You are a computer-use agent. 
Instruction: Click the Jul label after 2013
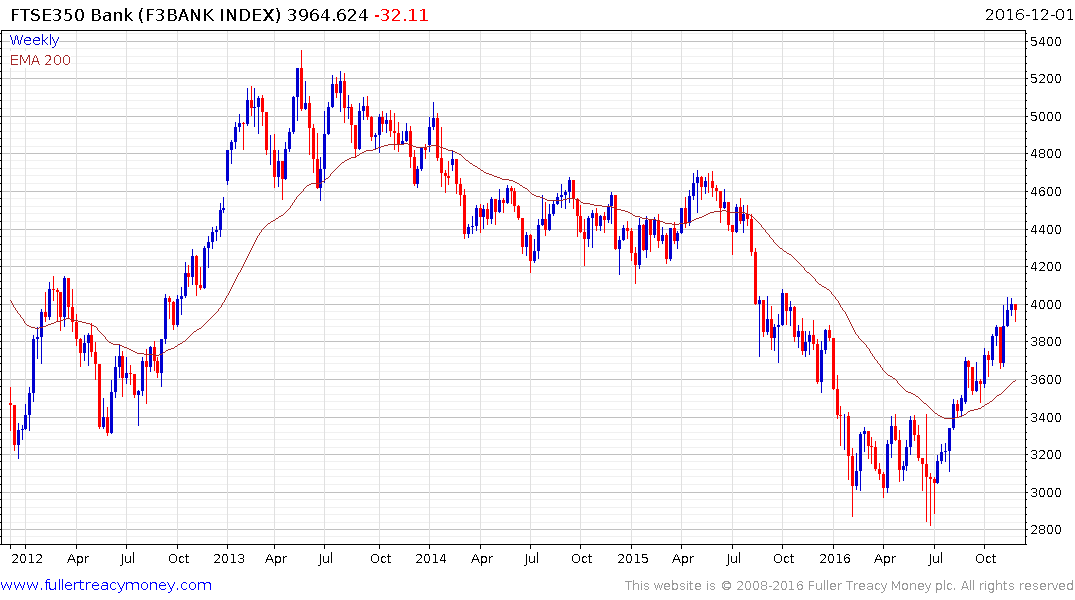point(325,558)
